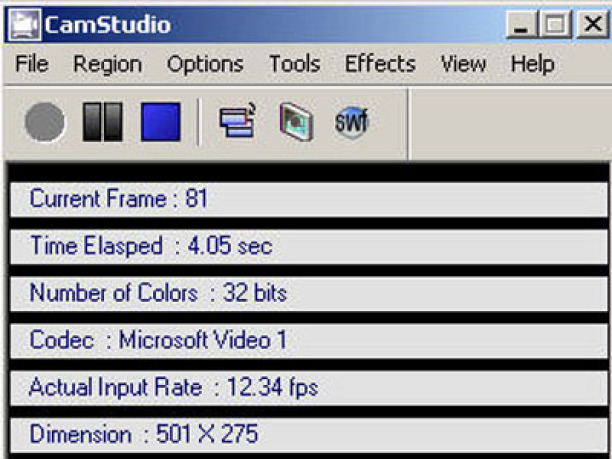The image size is (612, 459).
Task: Click the 'Number of Colors : 32 bits' row
Action: click(x=309, y=294)
